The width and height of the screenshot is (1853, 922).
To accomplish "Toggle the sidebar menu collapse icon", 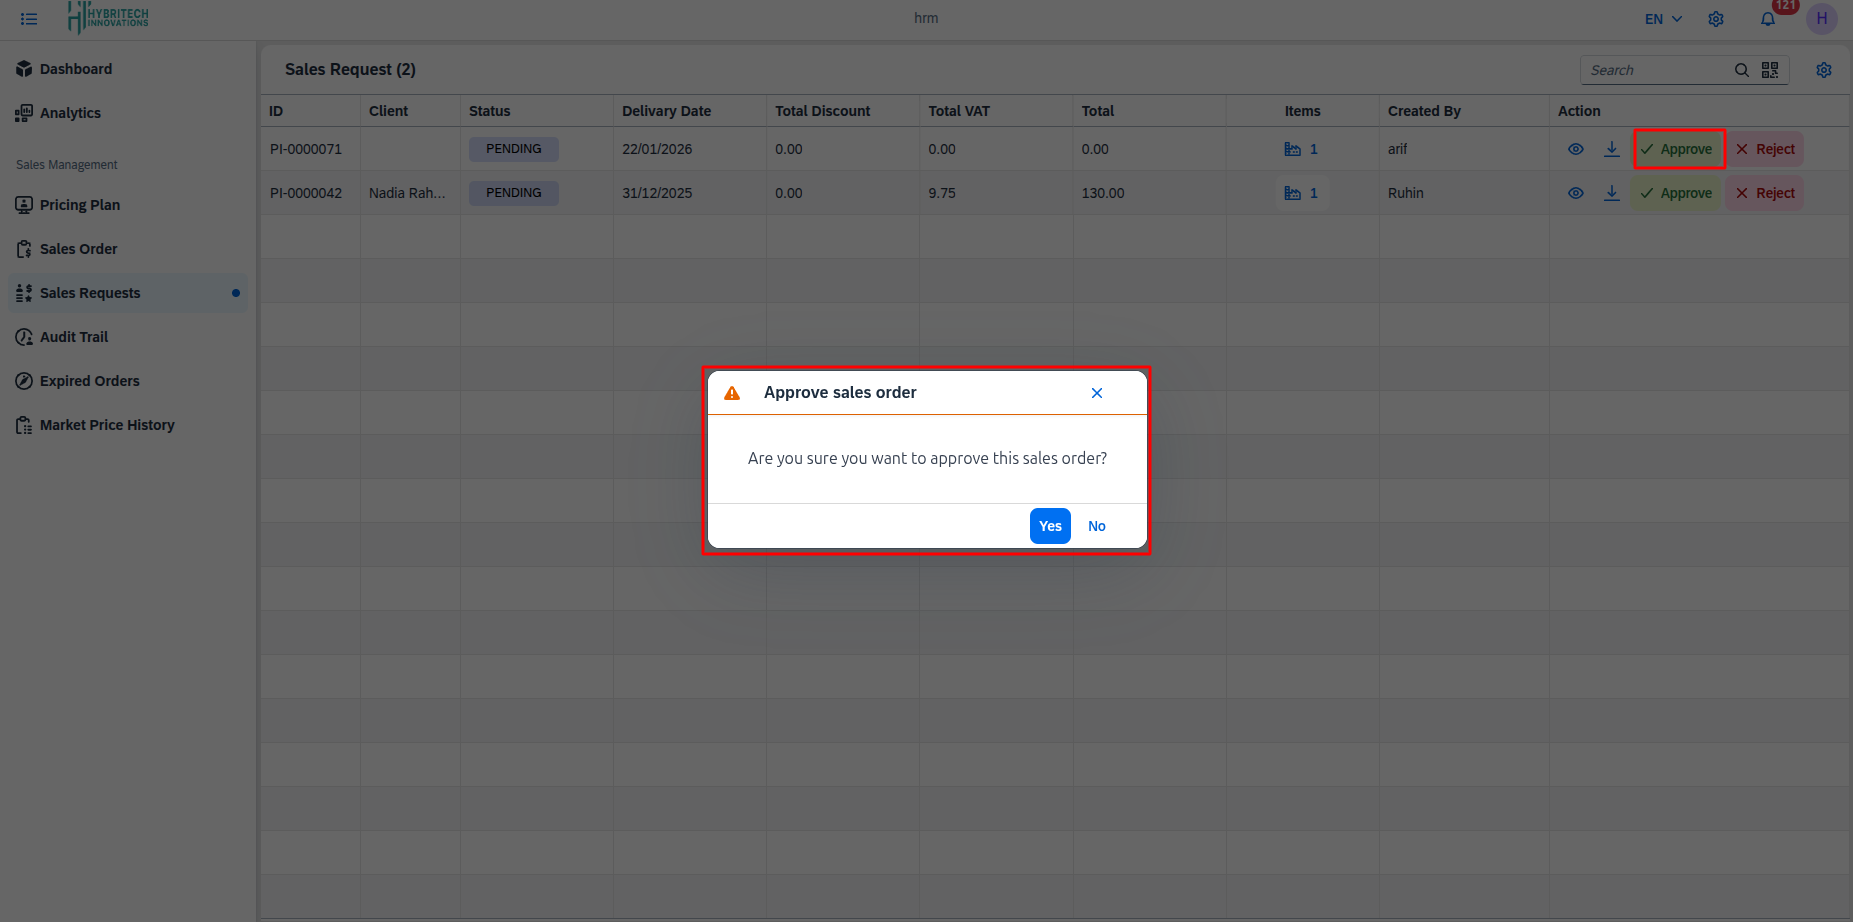I will click(x=29, y=19).
